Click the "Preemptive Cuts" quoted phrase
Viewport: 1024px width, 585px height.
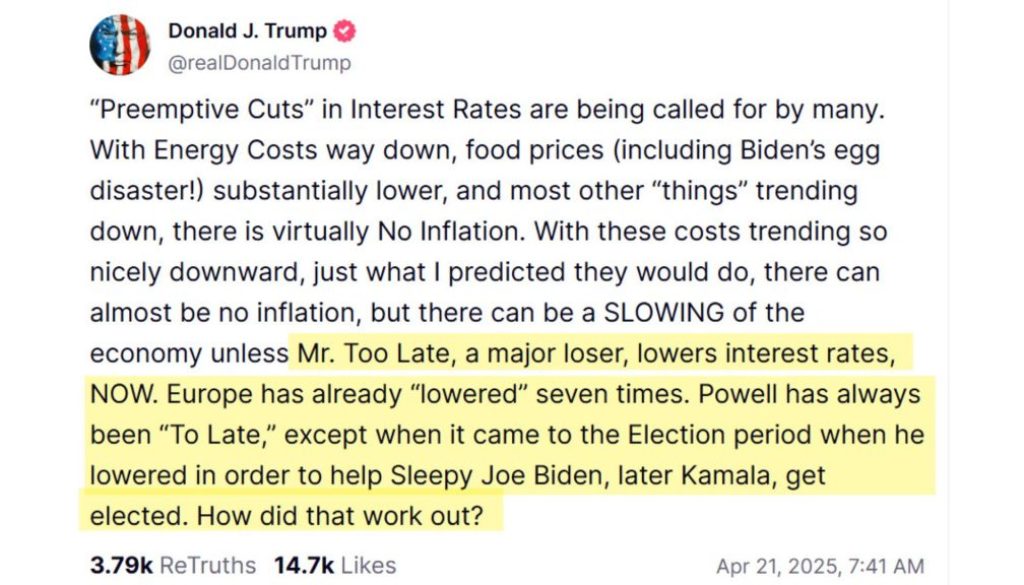202,110
